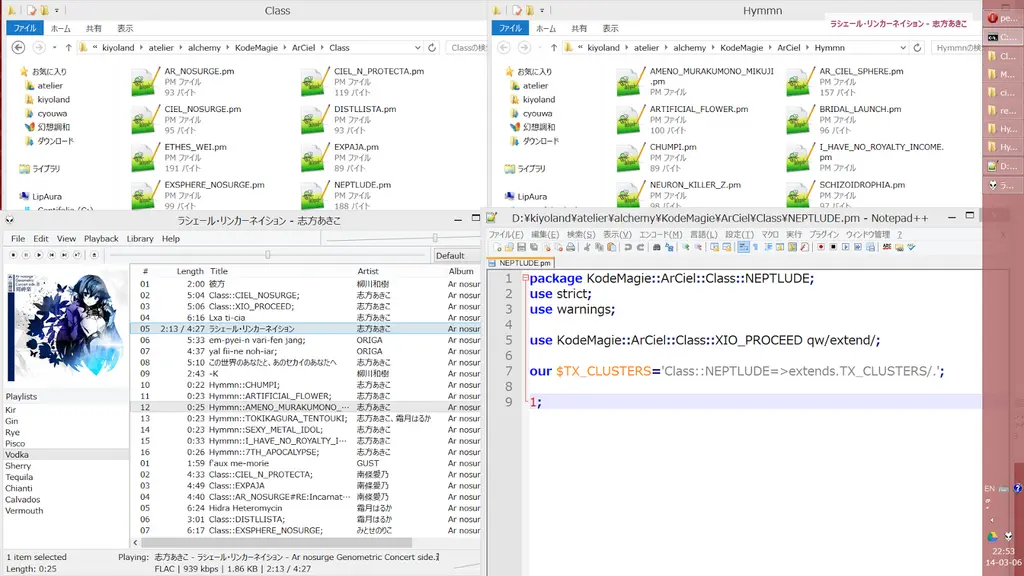Expand the Hymmn window address bar dropdown
Image resolution: width=1024 pixels, height=576 pixels.
(903, 48)
